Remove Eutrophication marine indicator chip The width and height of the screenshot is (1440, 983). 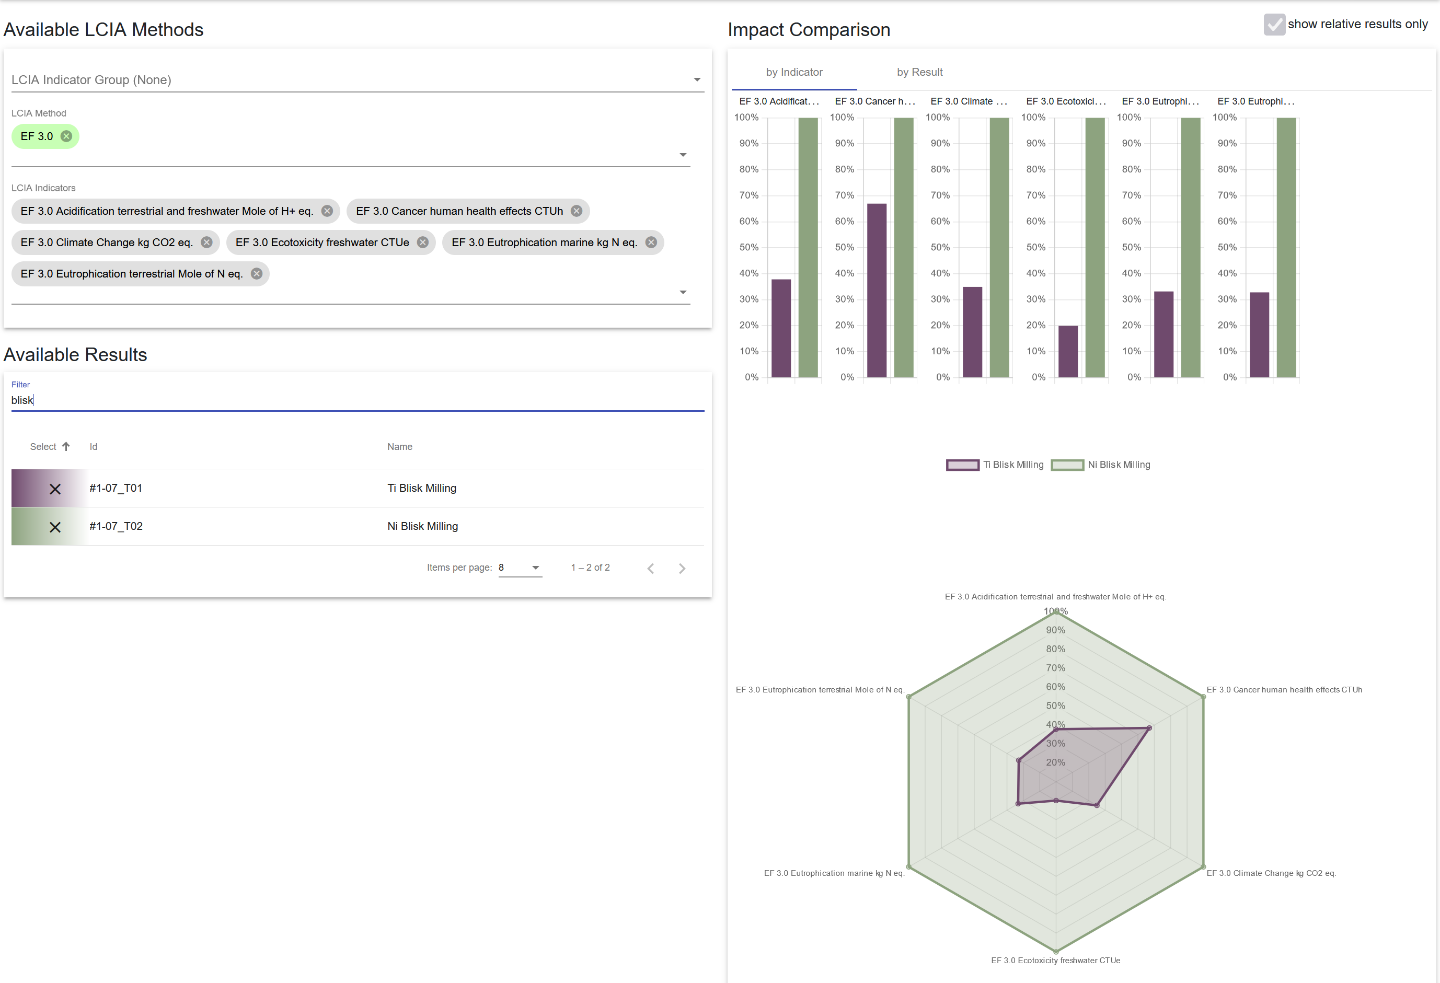[651, 242]
